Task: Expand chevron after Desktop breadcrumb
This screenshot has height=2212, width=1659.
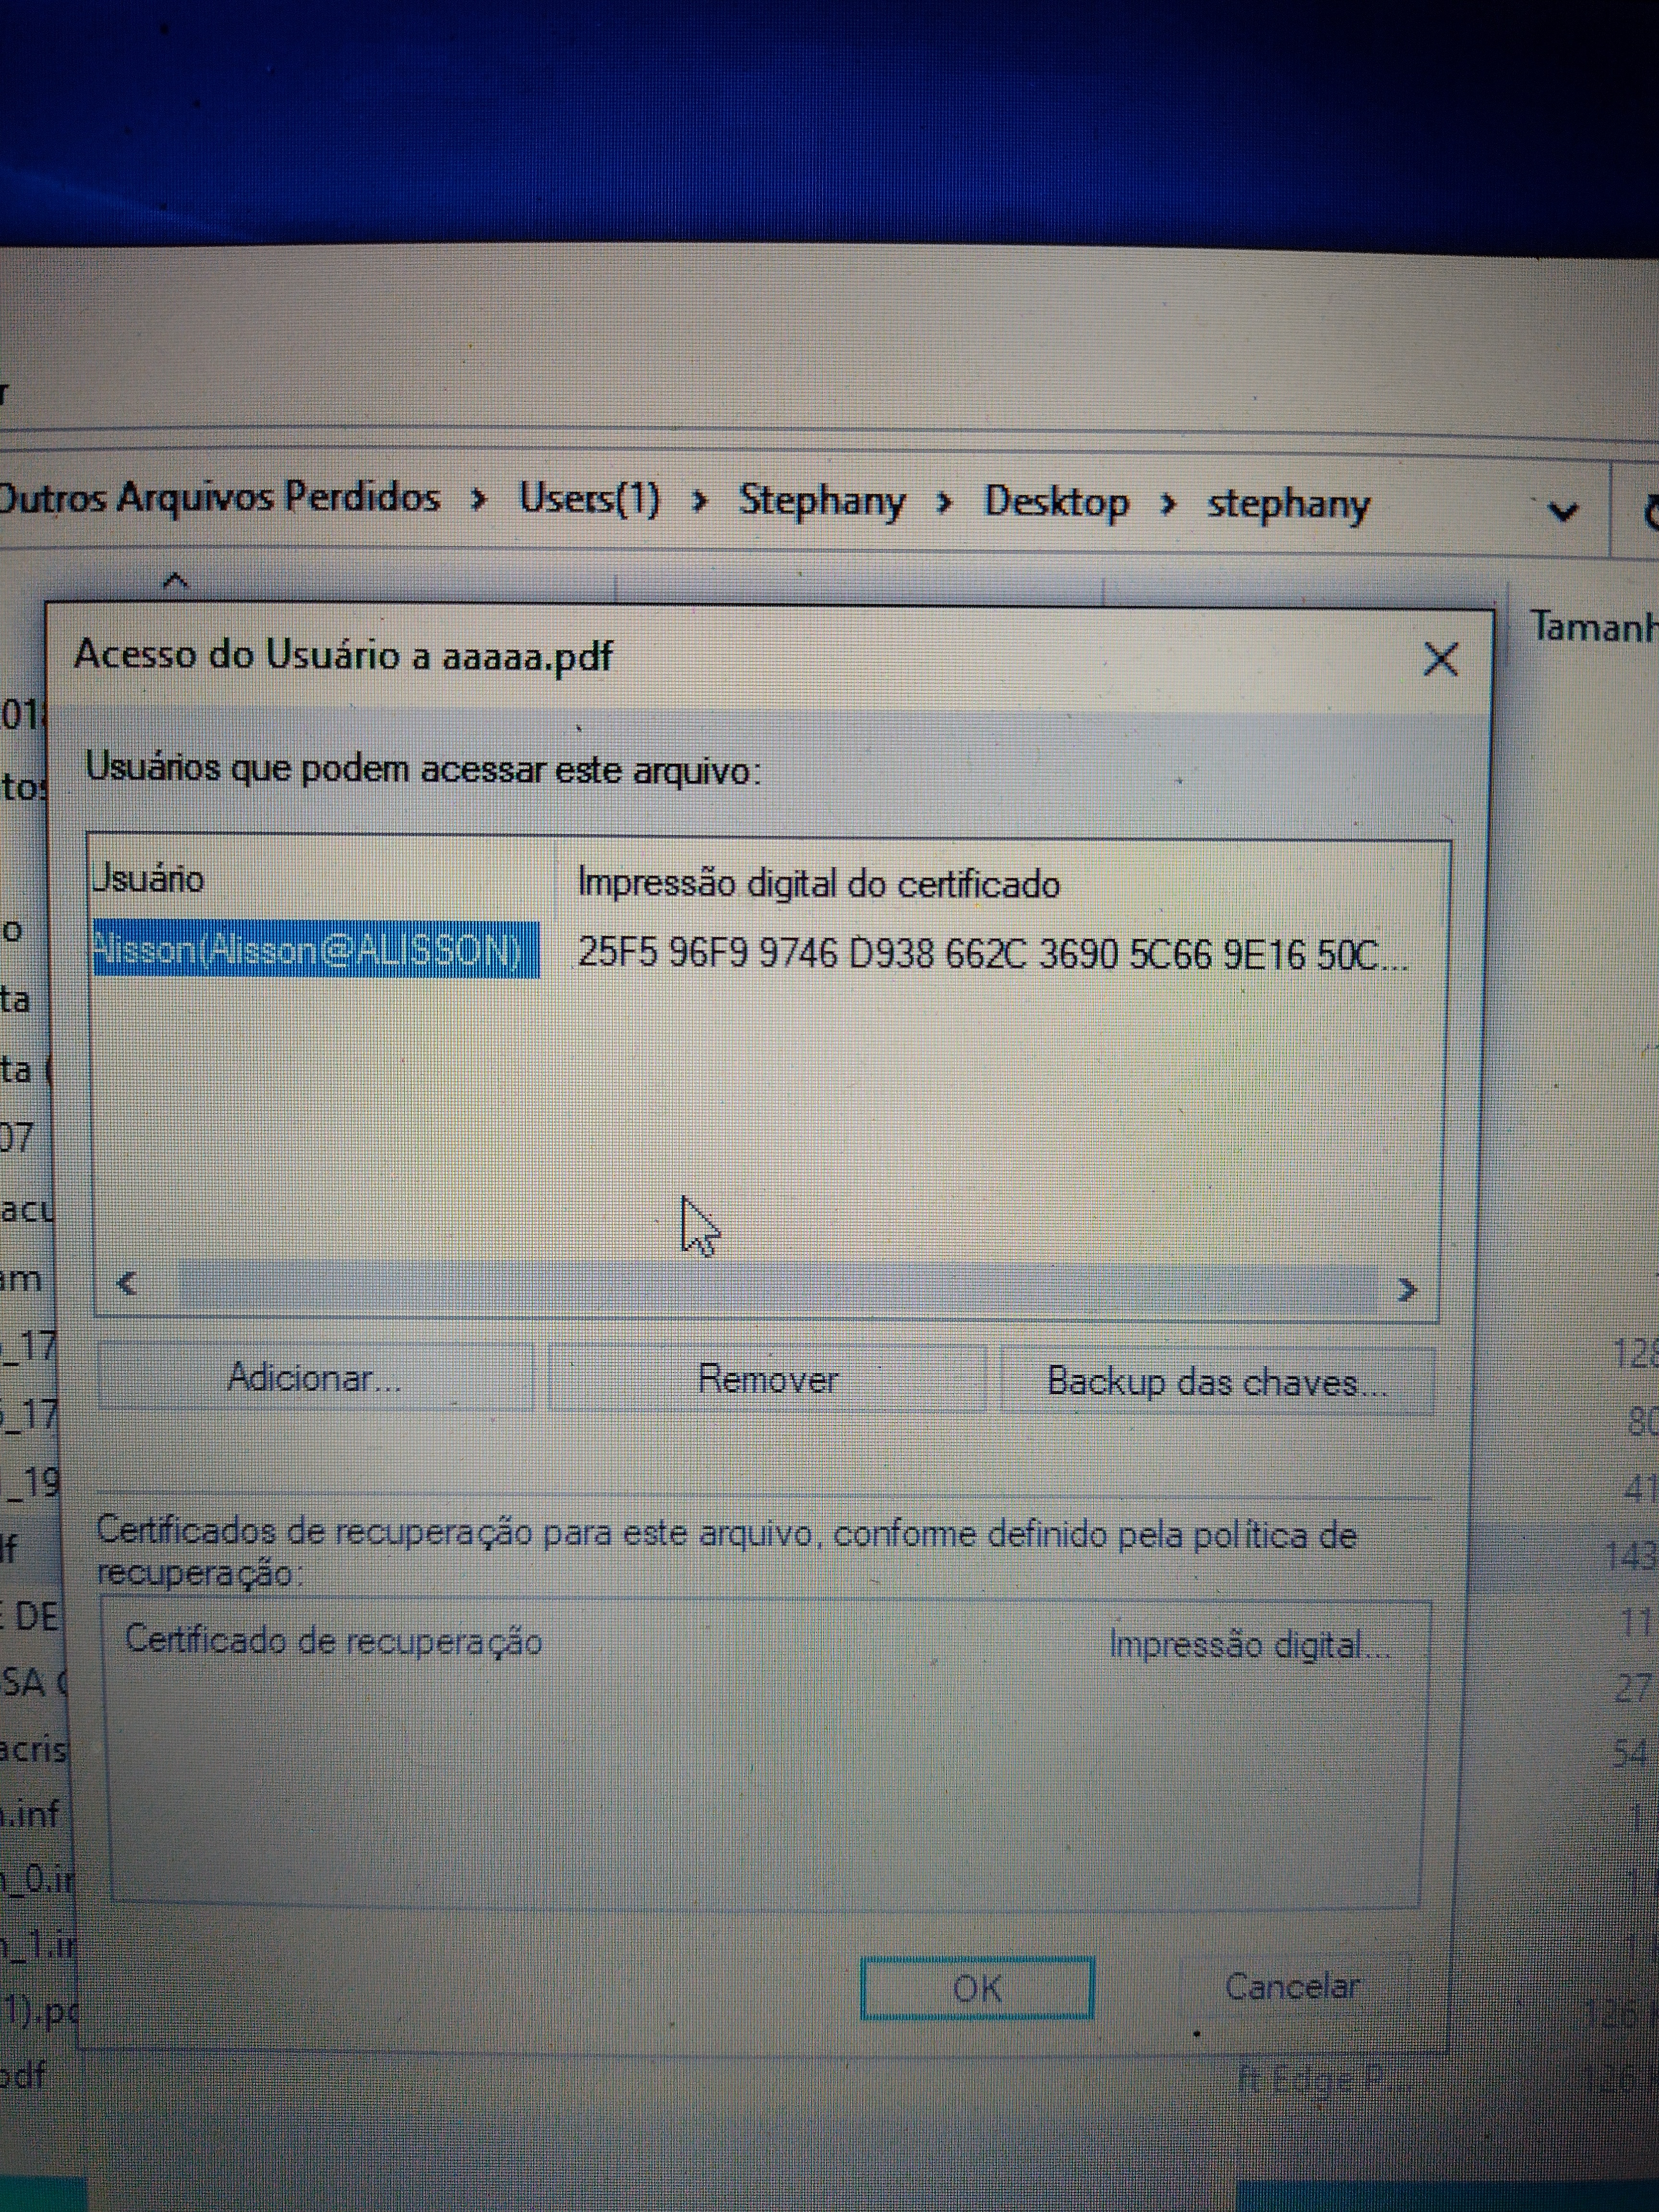Action: point(1167,503)
